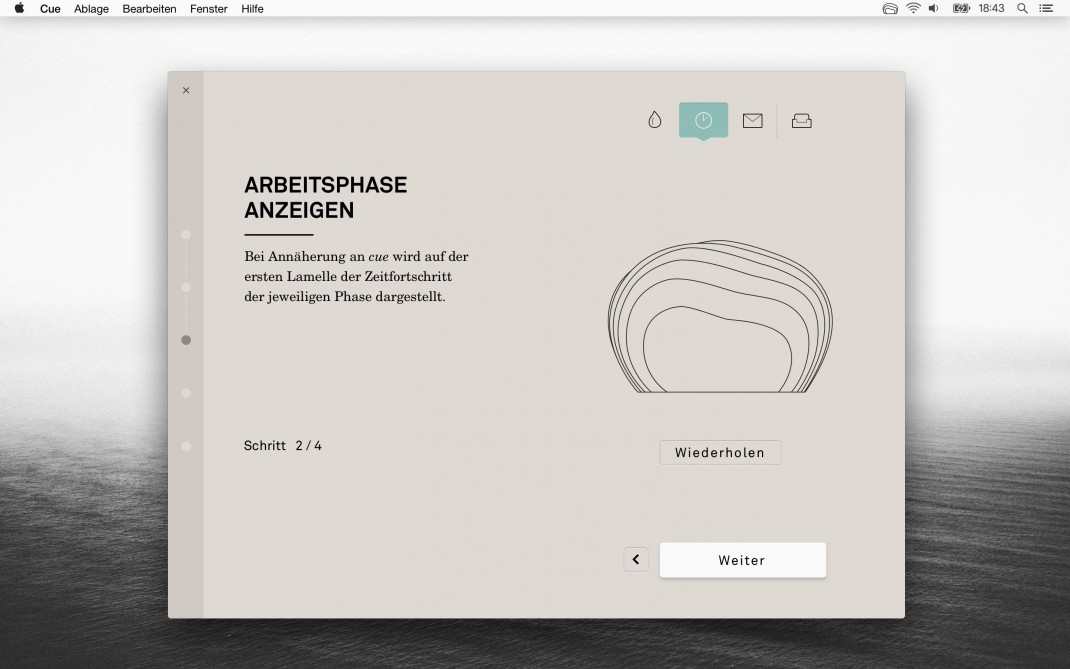Select the water drop icon
Image resolution: width=1070 pixels, height=669 pixels.
coord(654,120)
